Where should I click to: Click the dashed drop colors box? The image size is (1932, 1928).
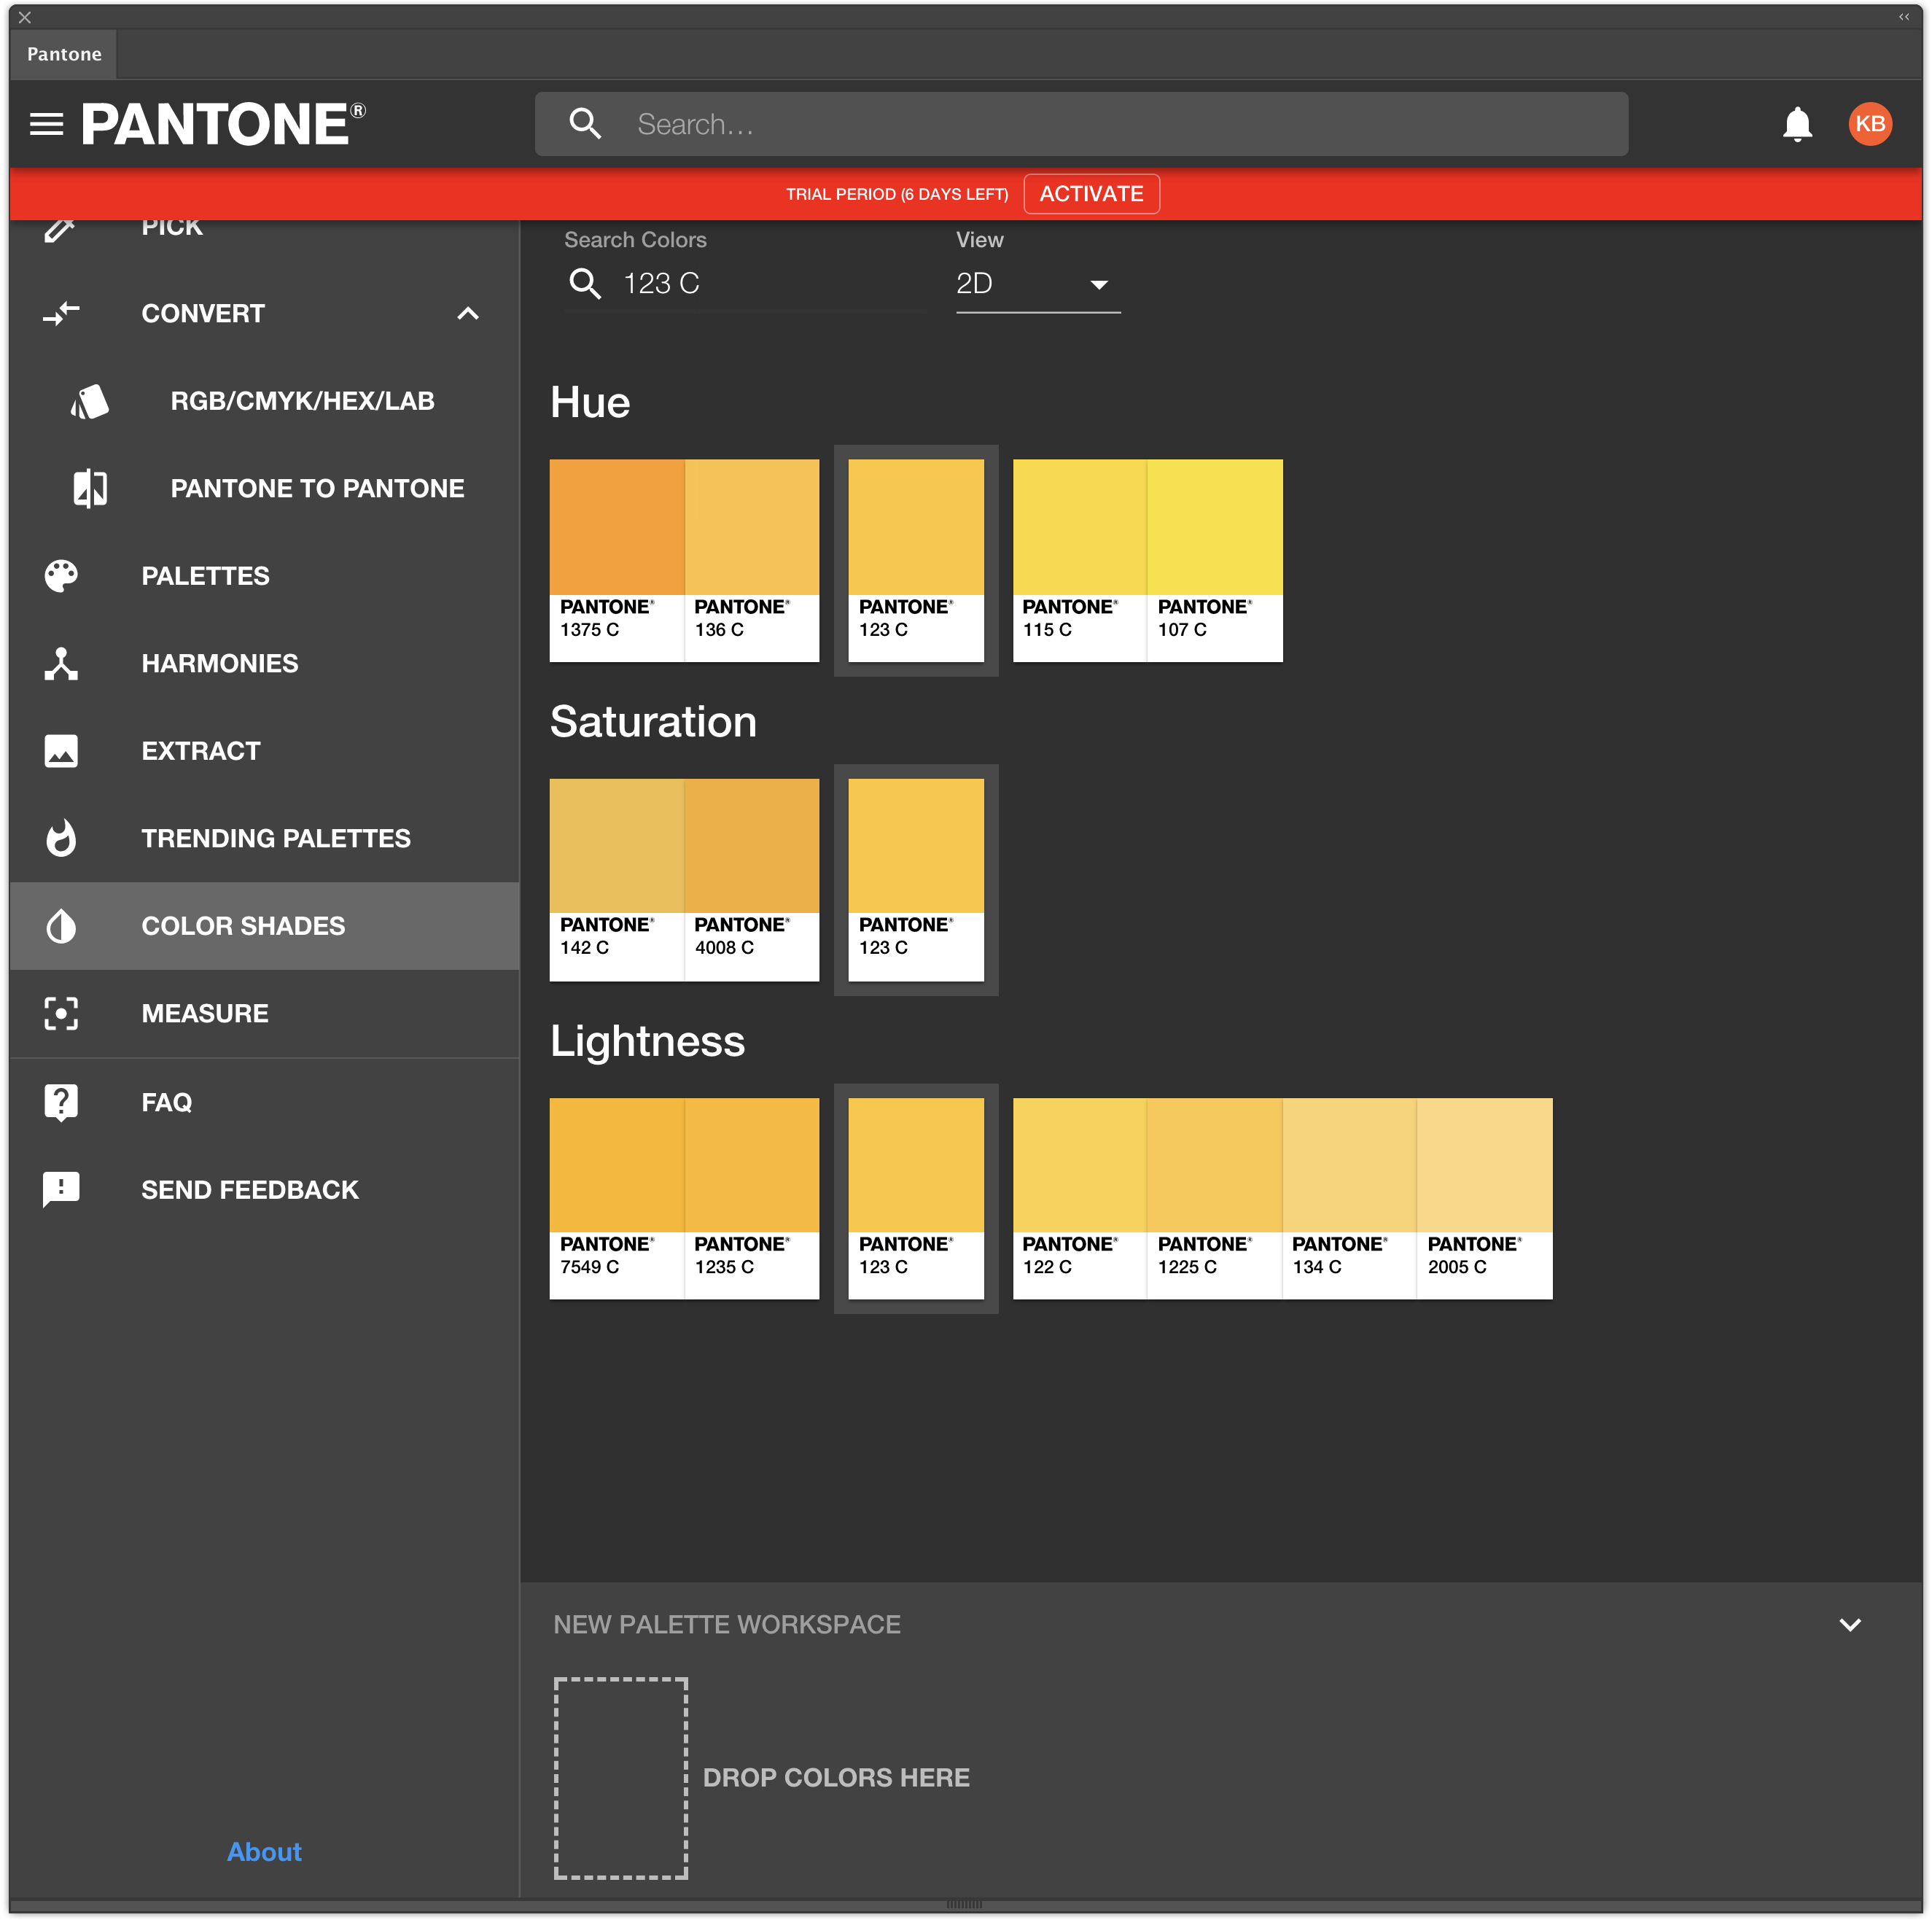click(x=621, y=1778)
